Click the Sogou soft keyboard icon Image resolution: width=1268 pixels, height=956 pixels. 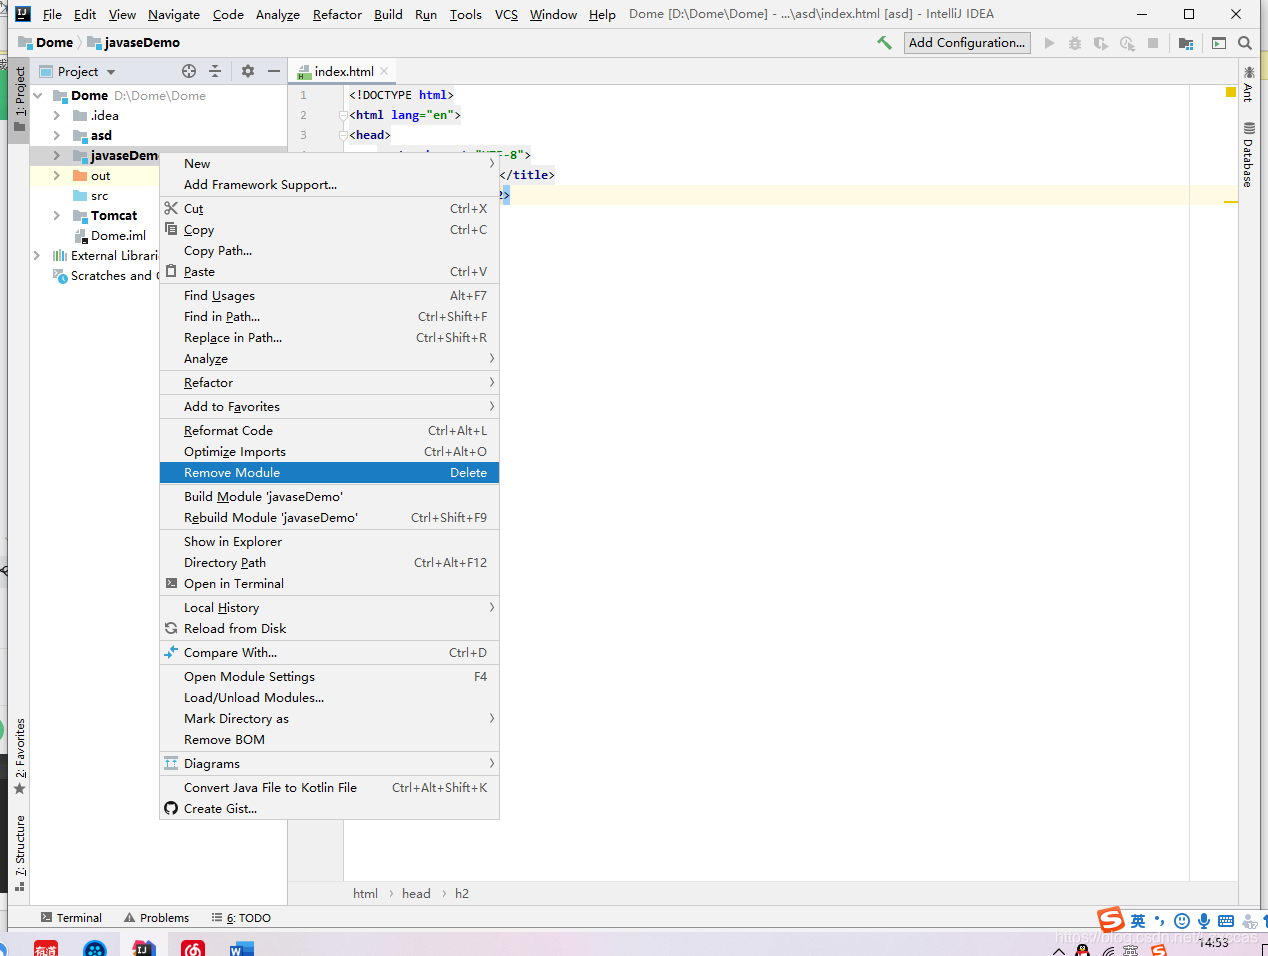tap(1226, 921)
